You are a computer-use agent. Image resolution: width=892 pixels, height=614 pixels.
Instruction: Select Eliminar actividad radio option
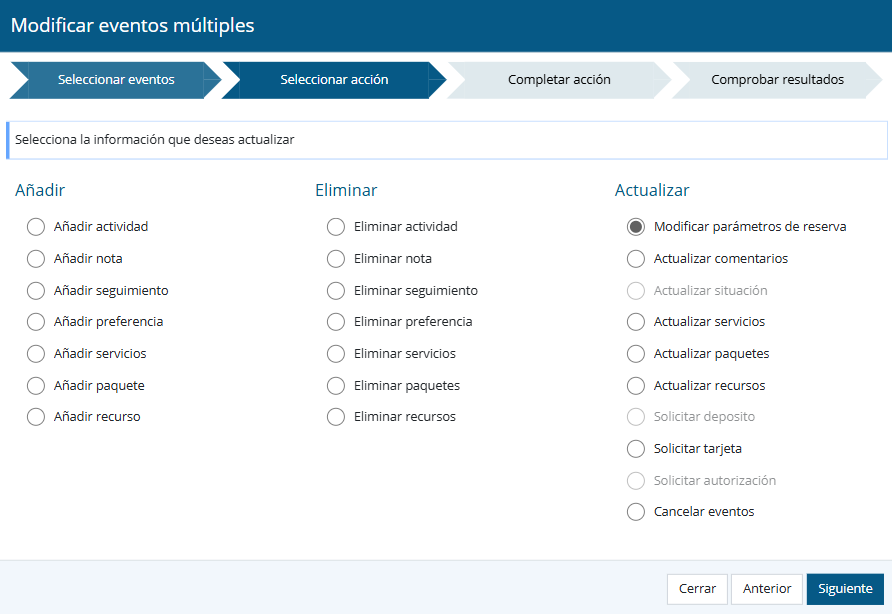pyautogui.click(x=336, y=227)
